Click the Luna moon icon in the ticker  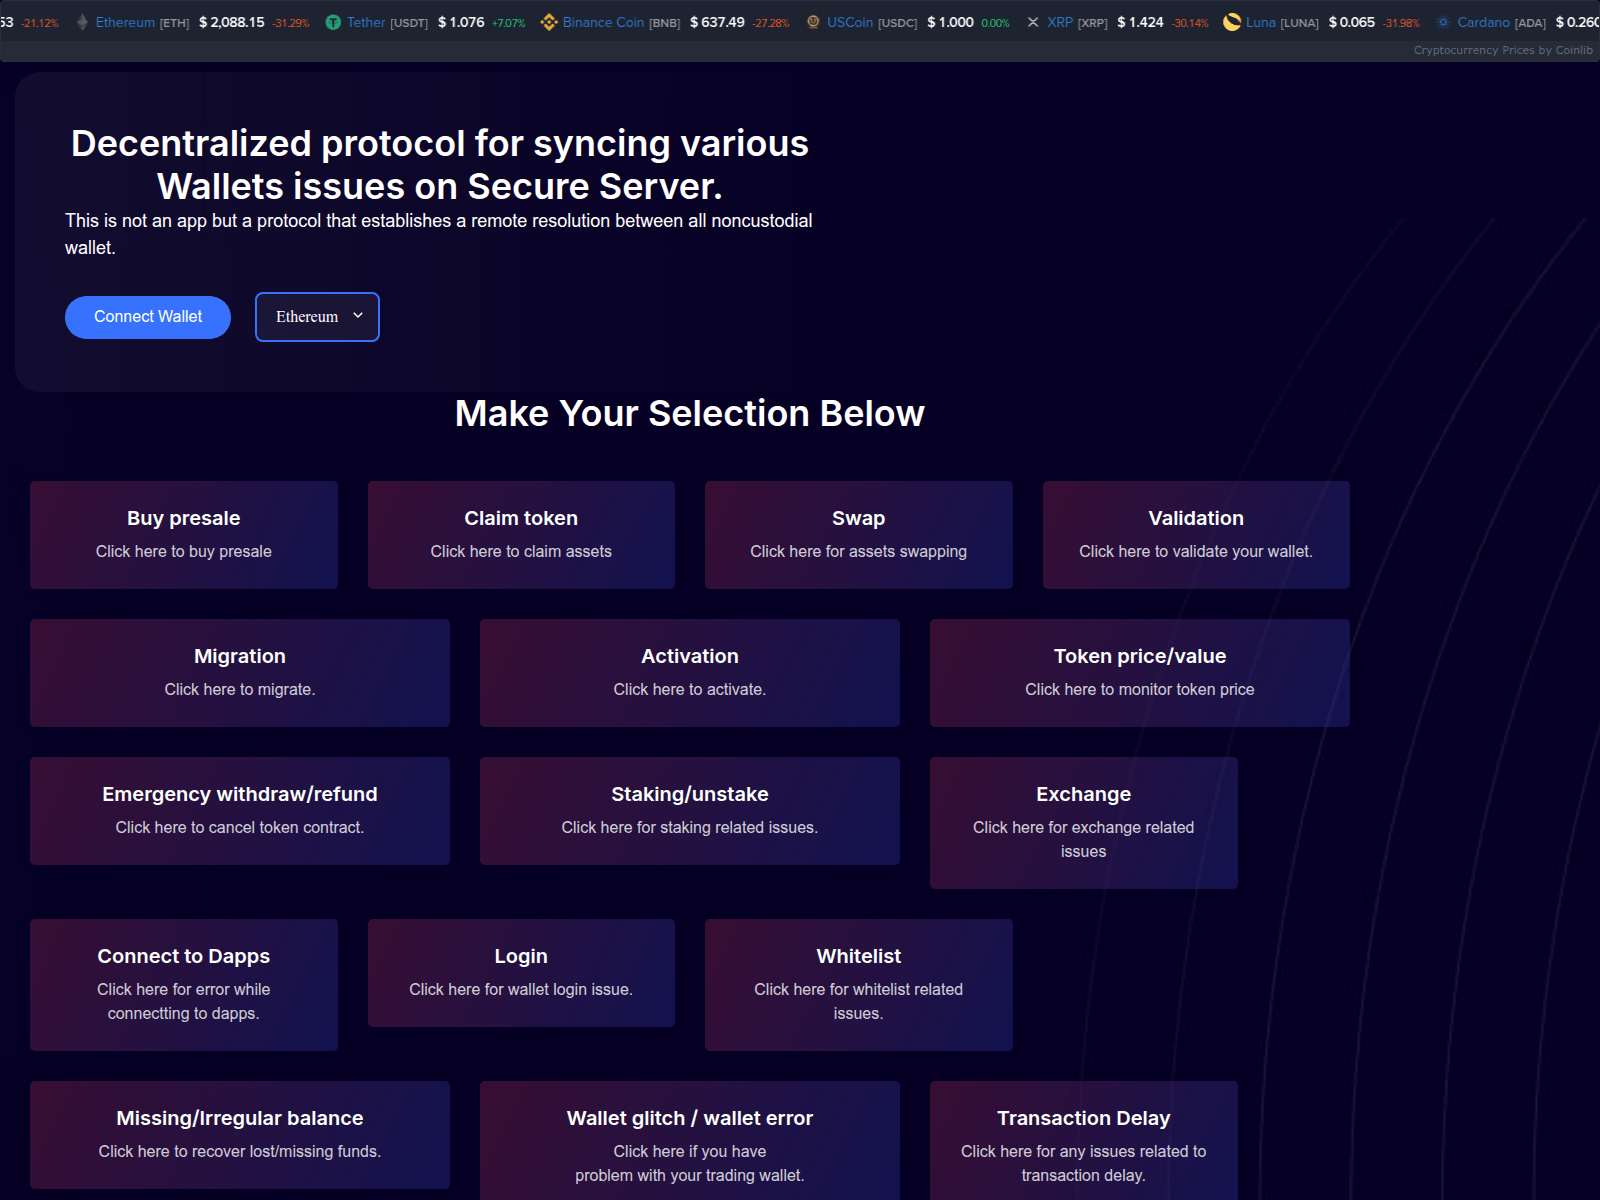(1233, 21)
